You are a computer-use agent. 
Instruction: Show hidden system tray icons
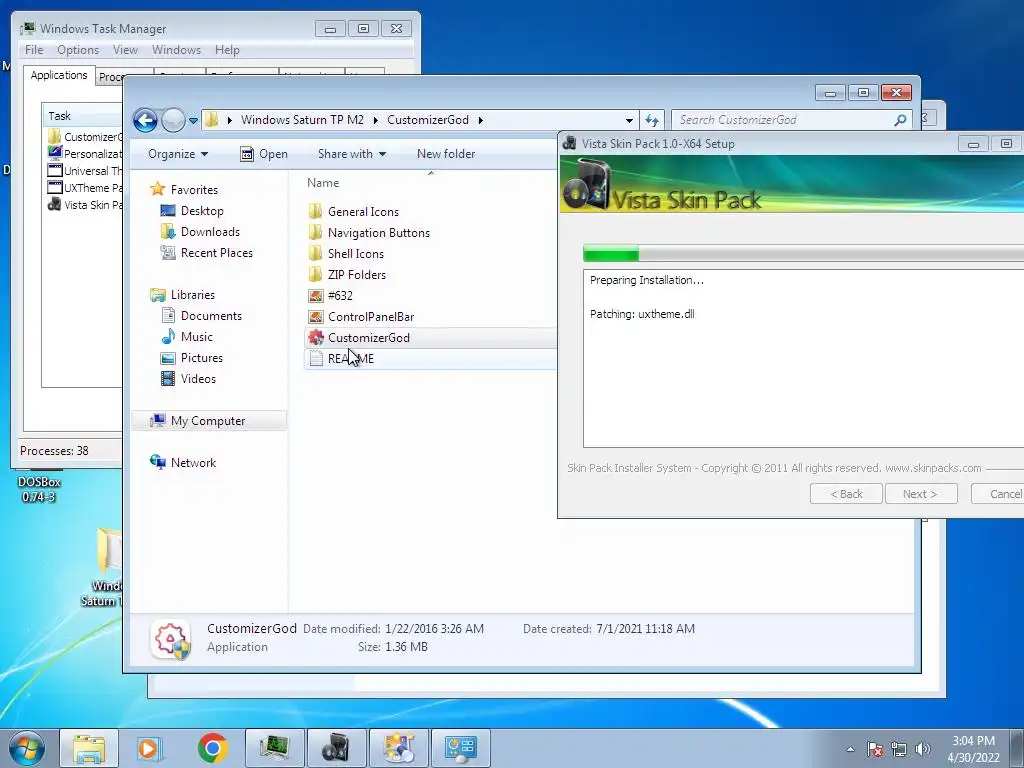pos(850,749)
